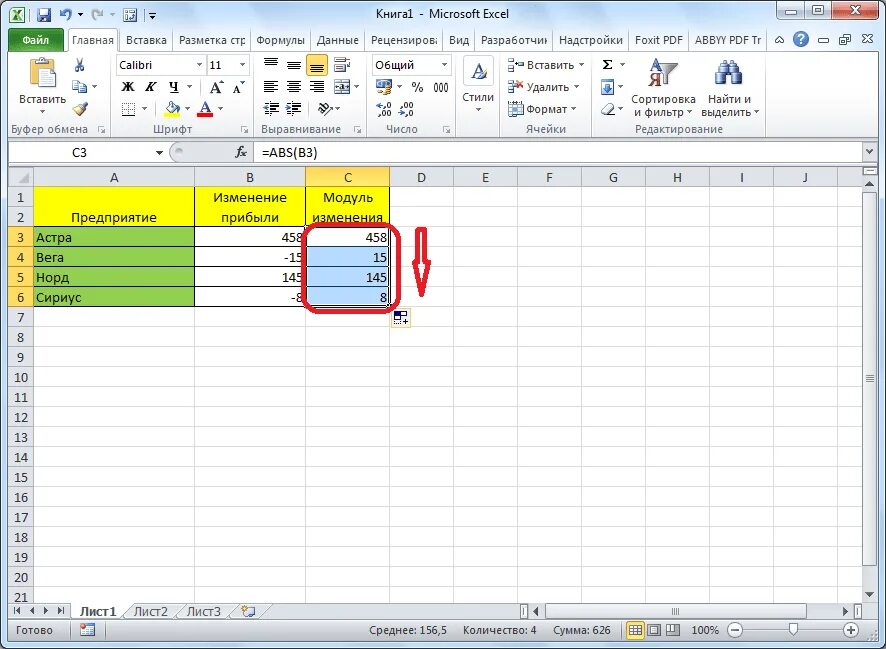Viewport: 886px width, 649px height.
Task: Open the Calibri font name dropdown
Action: (x=199, y=65)
